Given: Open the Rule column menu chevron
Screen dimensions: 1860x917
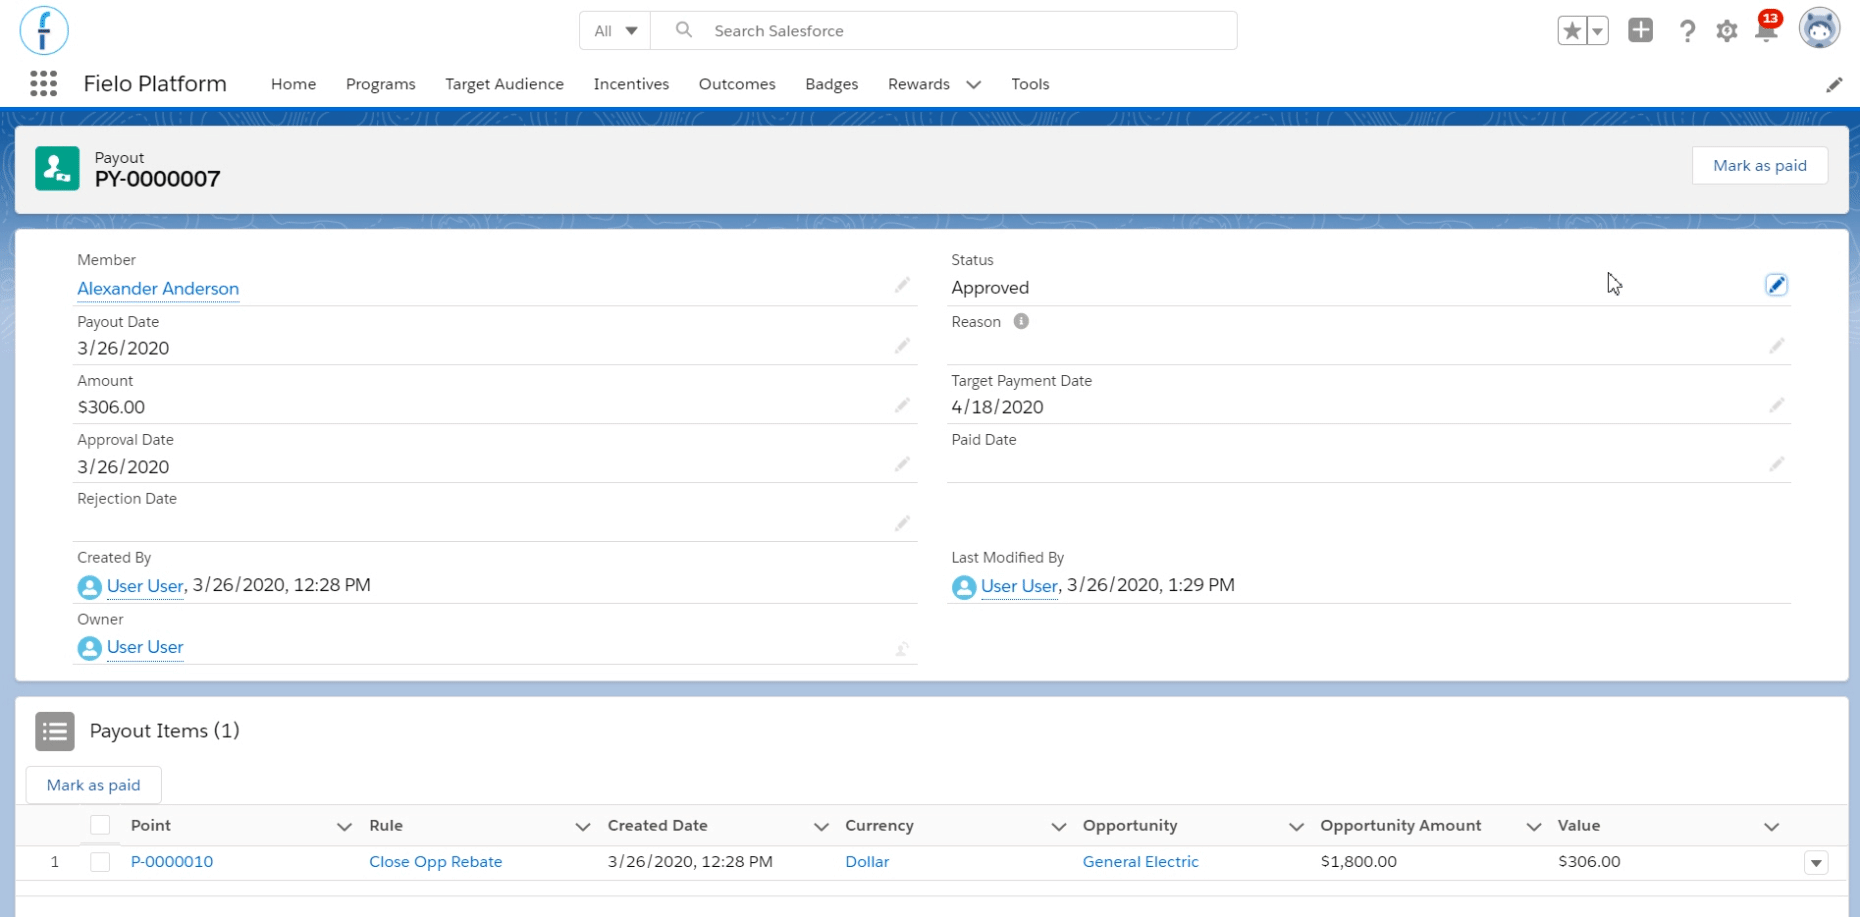Looking at the screenshot, I should click(582, 826).
